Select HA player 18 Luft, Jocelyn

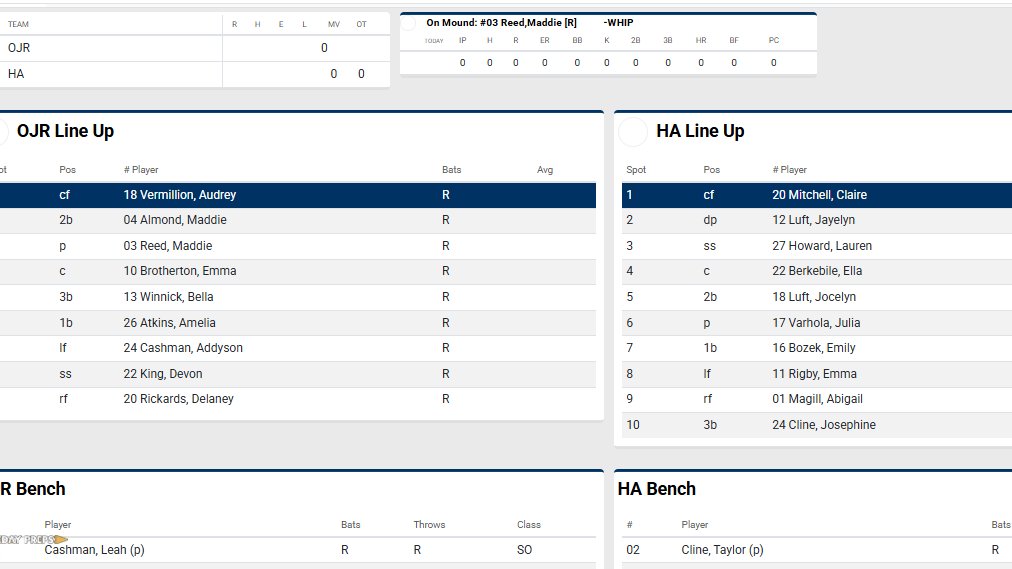tap(814, 297)
